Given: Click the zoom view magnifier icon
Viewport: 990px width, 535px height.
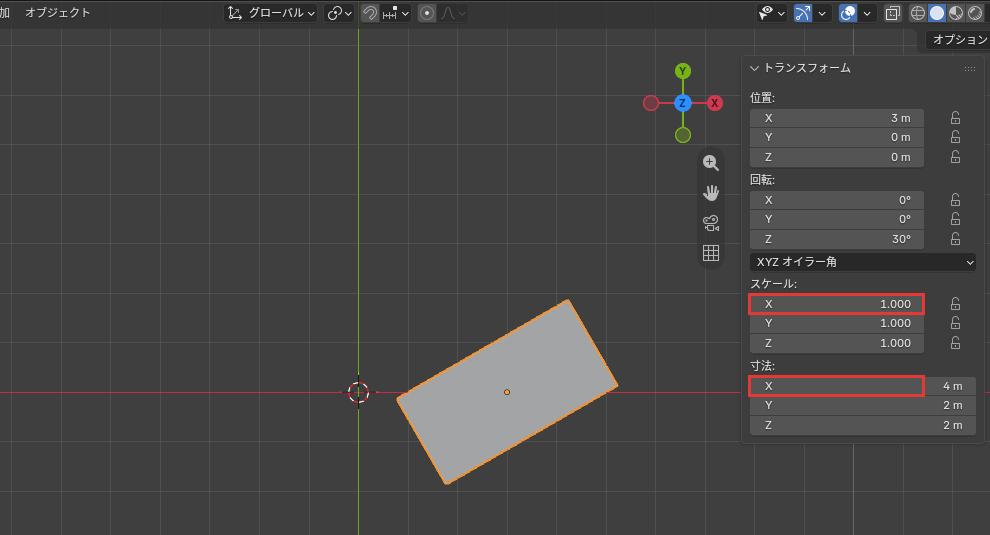Looking at the screenshot, I should pyautogui.click(x=711, y=162).
